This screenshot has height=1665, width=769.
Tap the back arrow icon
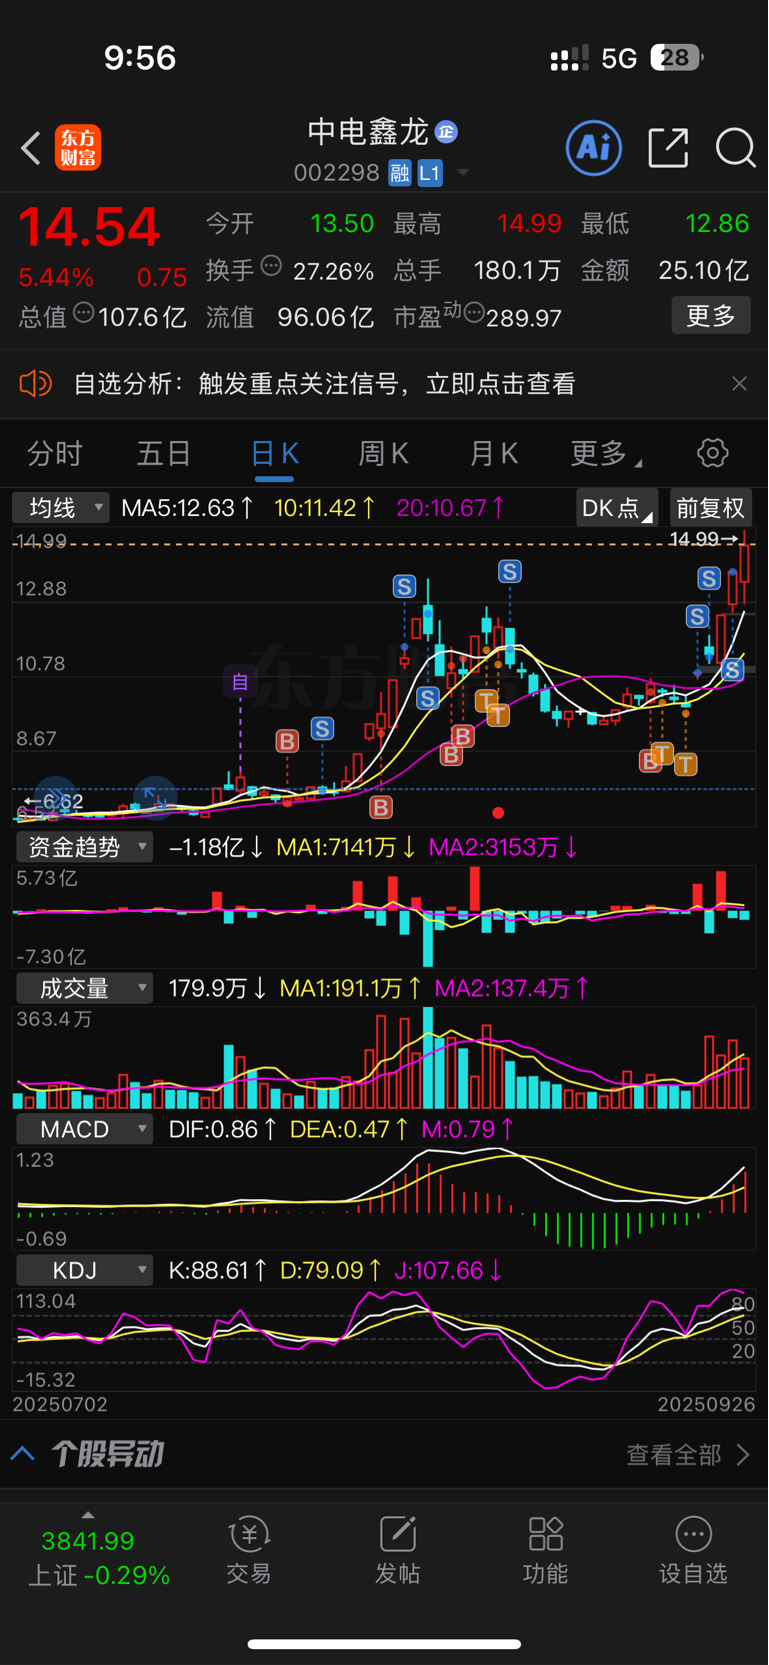31,148
